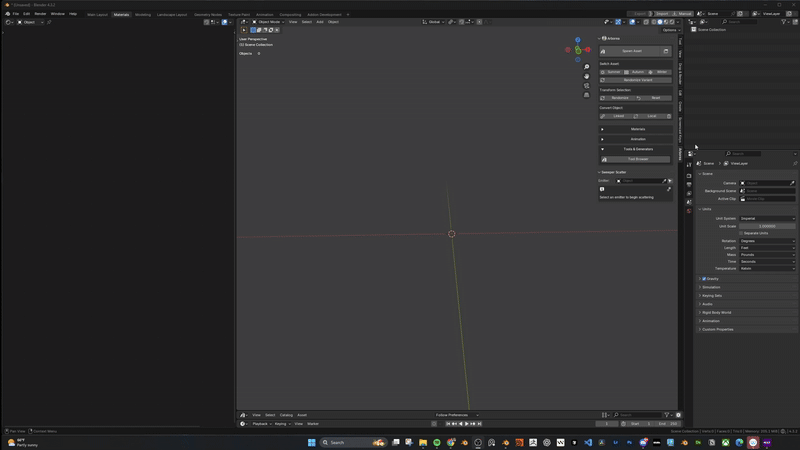Screen dimensions: 800x450
Task: Expand the Animation subpanel in Arborea
Action: pos(635,139)
